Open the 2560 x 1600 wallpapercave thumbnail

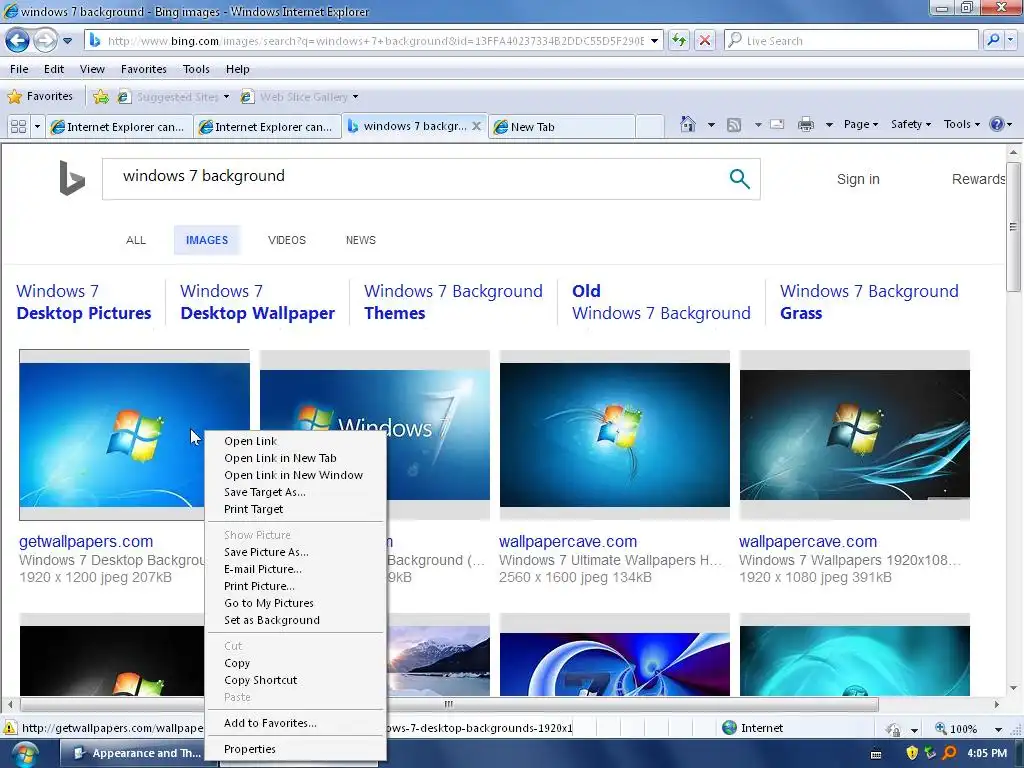tap(615, 435)
